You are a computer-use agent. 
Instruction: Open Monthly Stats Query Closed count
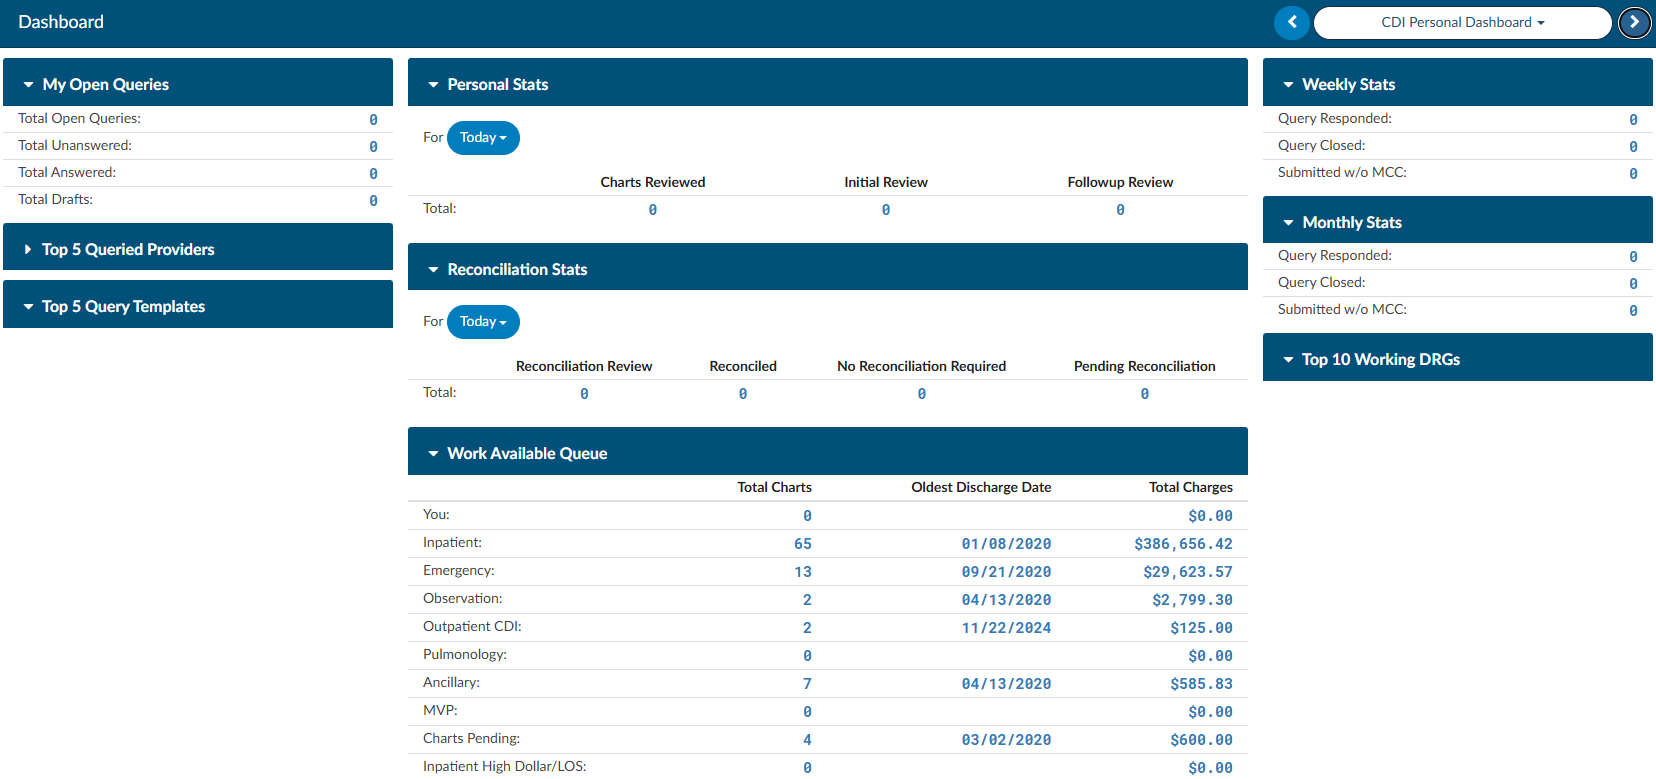click(1633, 283)
